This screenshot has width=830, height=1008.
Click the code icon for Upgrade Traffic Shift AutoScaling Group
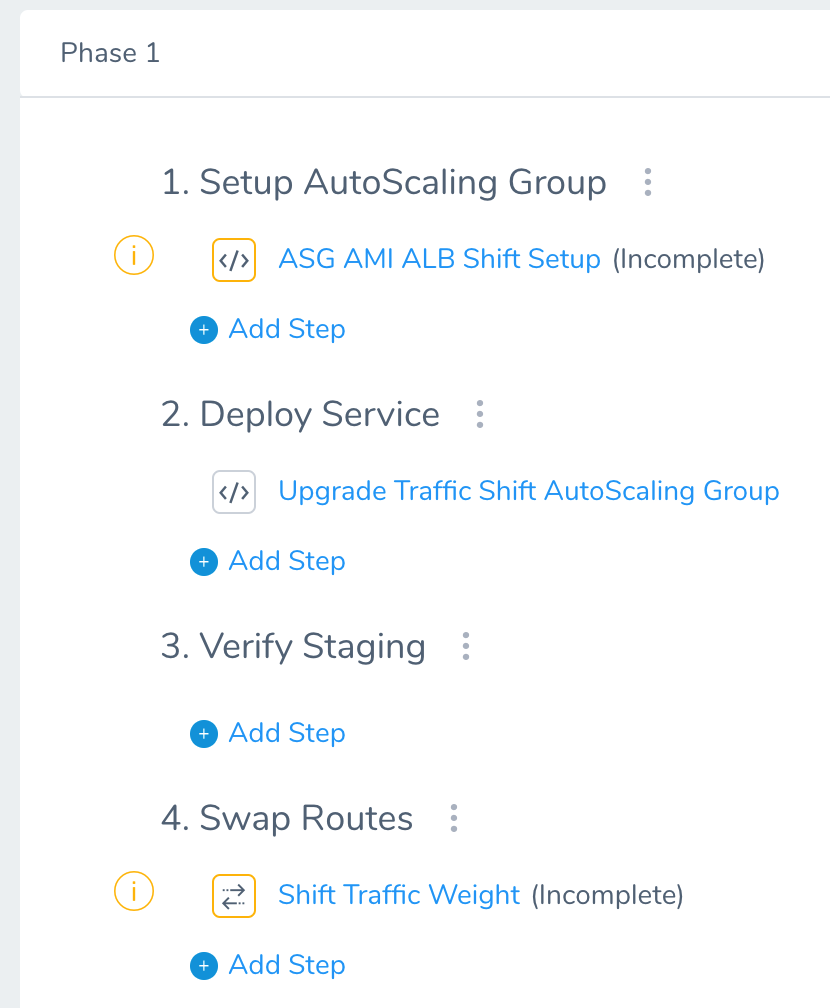[x=234, y=492]
